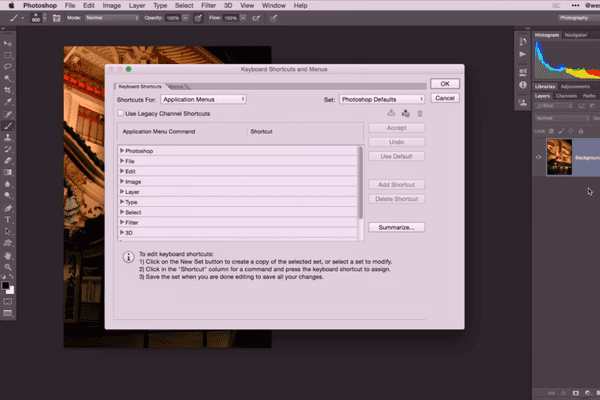The height and width of the screenshot is (400, 600).
Task: Expand the Filter command group
Action: tap(122, 222)
